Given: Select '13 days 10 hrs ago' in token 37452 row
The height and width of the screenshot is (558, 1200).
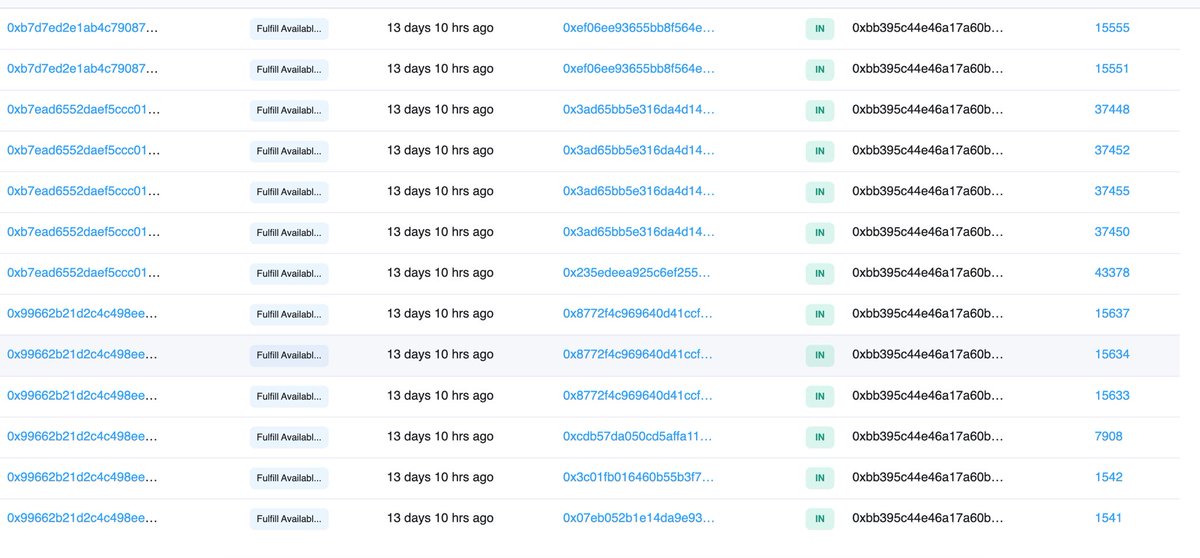Looking at the screenshot, I should tap(440, 150).
